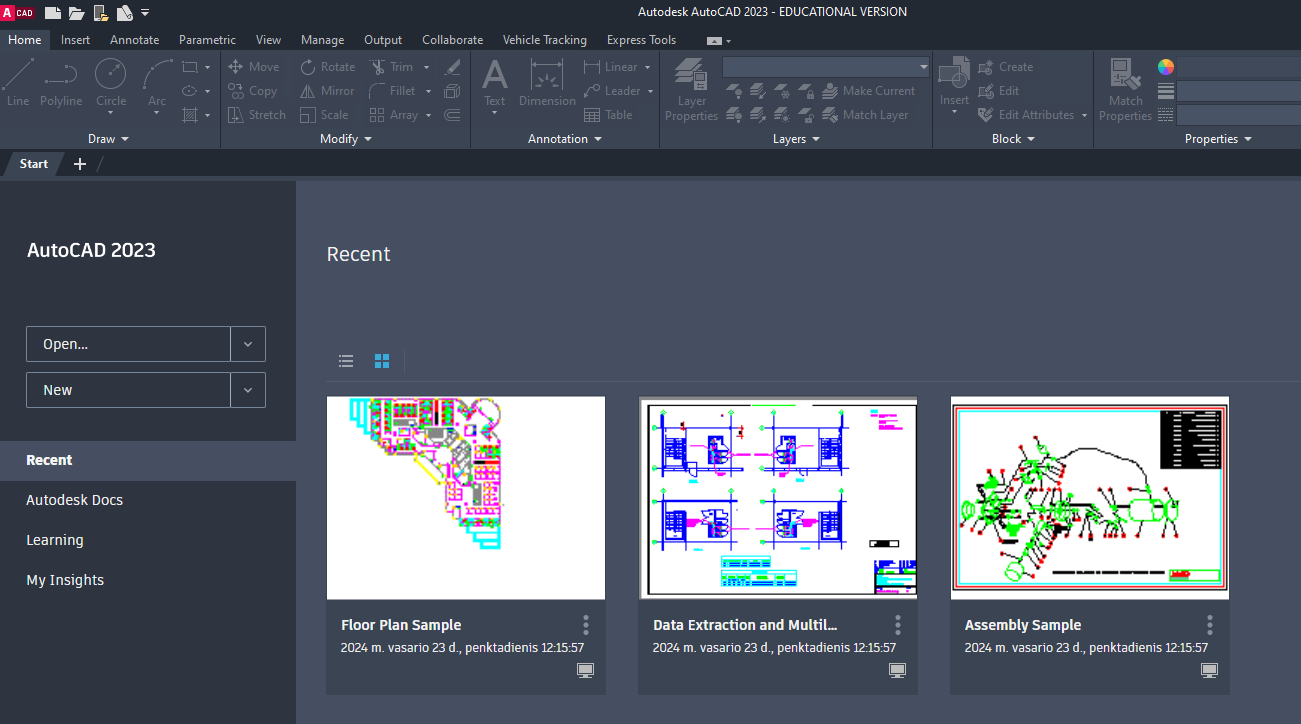
Task: Open the Parametric ribbon tab
Action: tap(208, 40)
